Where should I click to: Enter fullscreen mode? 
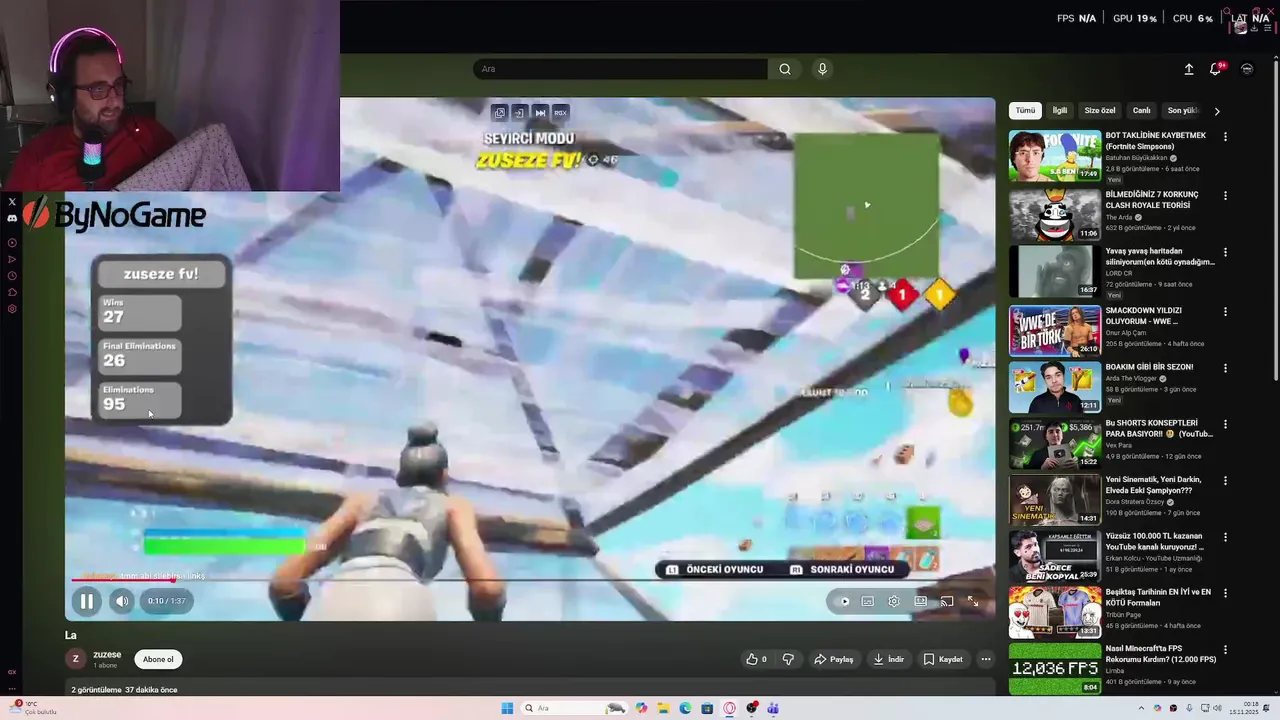click(x=972, y=601)
